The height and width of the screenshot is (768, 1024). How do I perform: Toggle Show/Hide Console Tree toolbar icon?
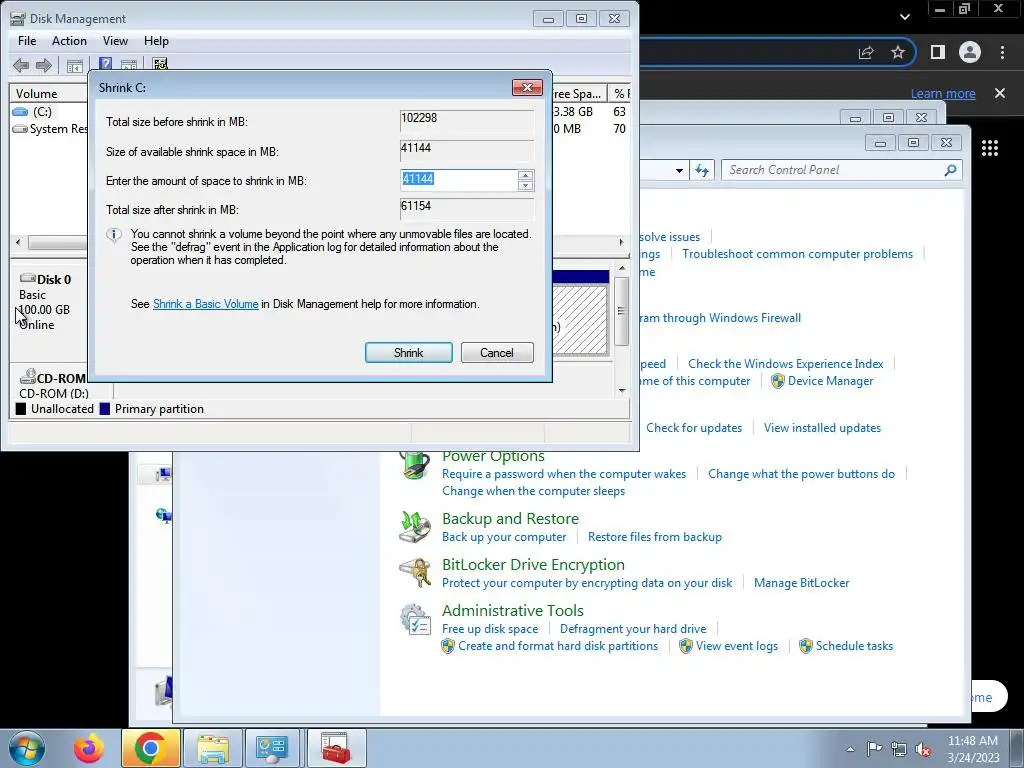point(74,65)
